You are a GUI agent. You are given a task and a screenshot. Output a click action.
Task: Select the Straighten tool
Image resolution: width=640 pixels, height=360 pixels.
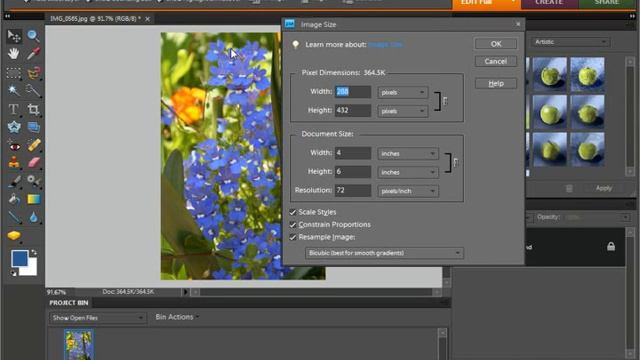(x=33, y=127)
